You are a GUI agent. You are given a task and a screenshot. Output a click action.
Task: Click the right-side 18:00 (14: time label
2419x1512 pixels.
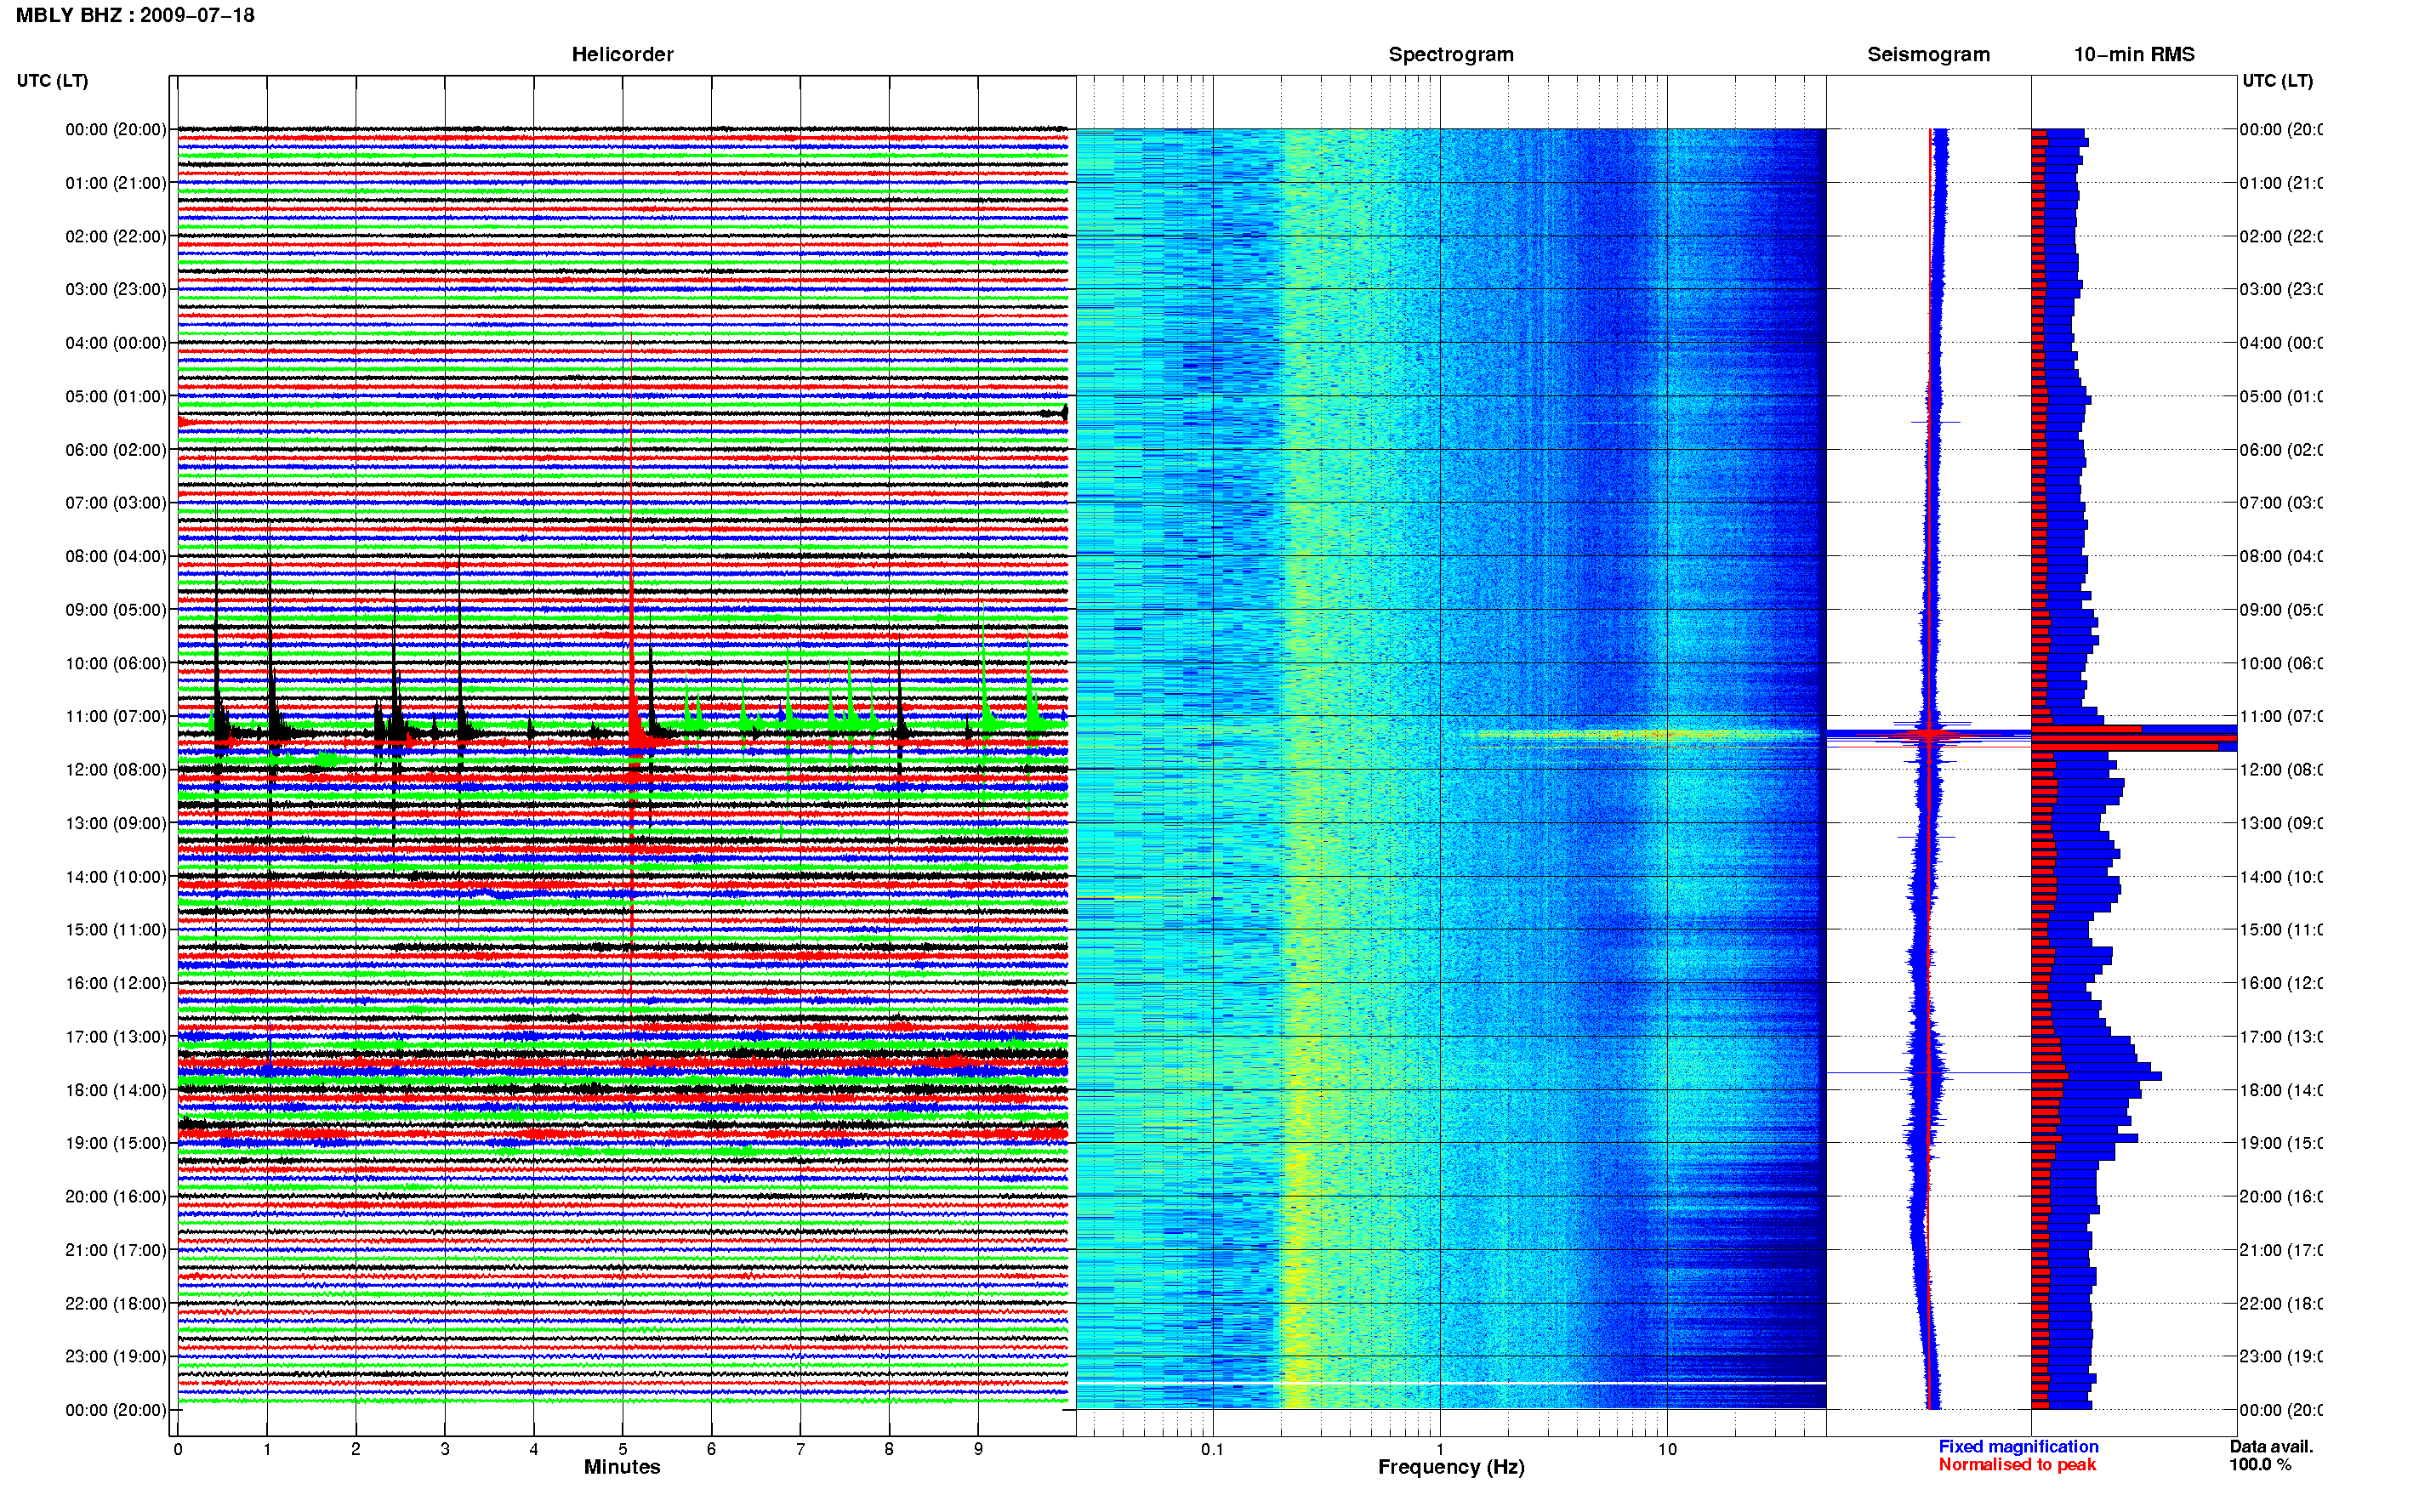[x=2281, y=1090]
